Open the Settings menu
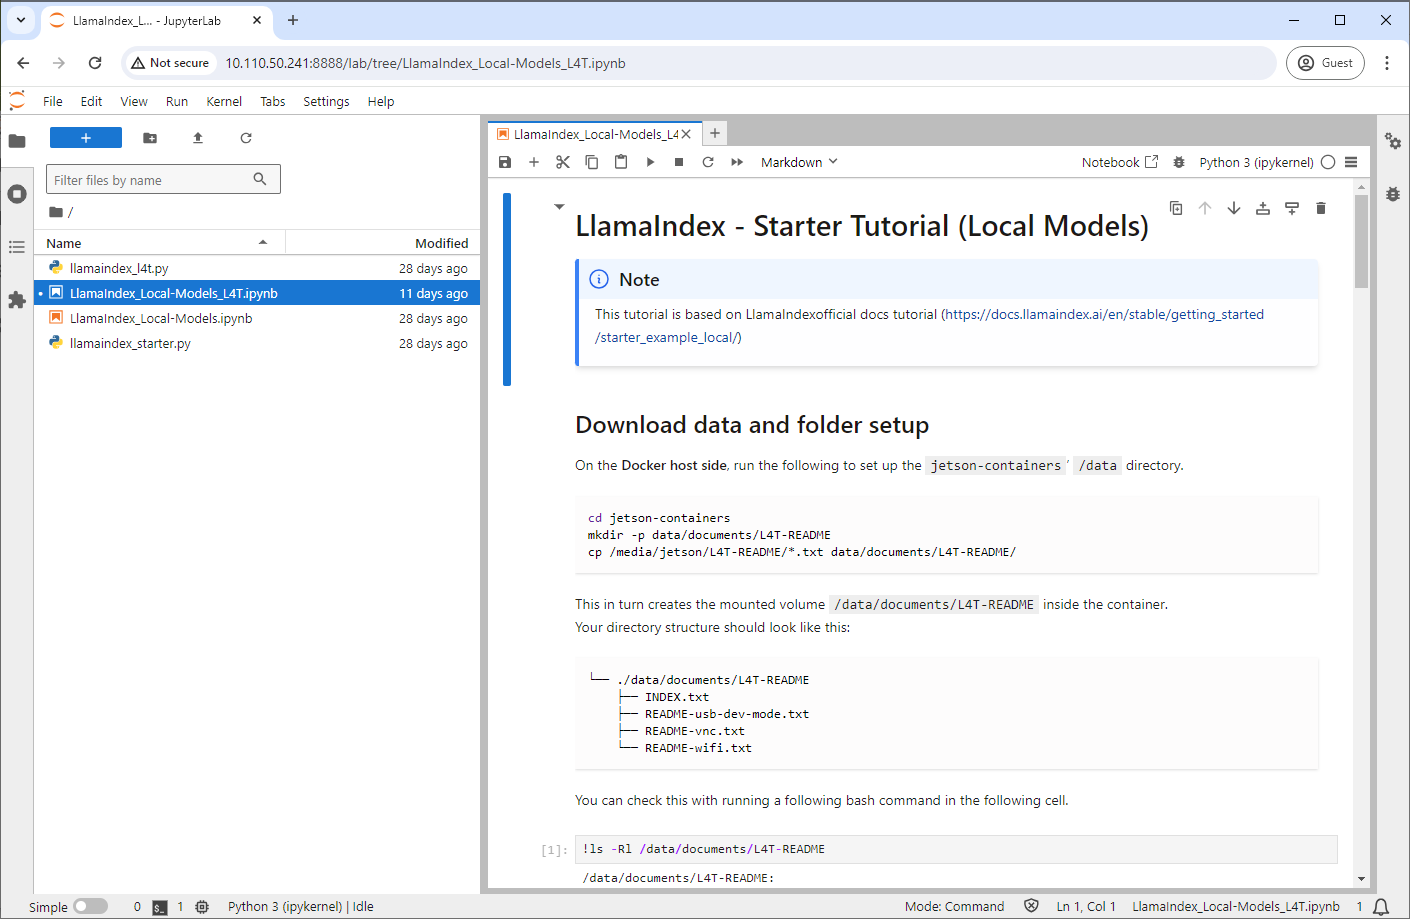Screen dimensions: 1410x919 326,101
